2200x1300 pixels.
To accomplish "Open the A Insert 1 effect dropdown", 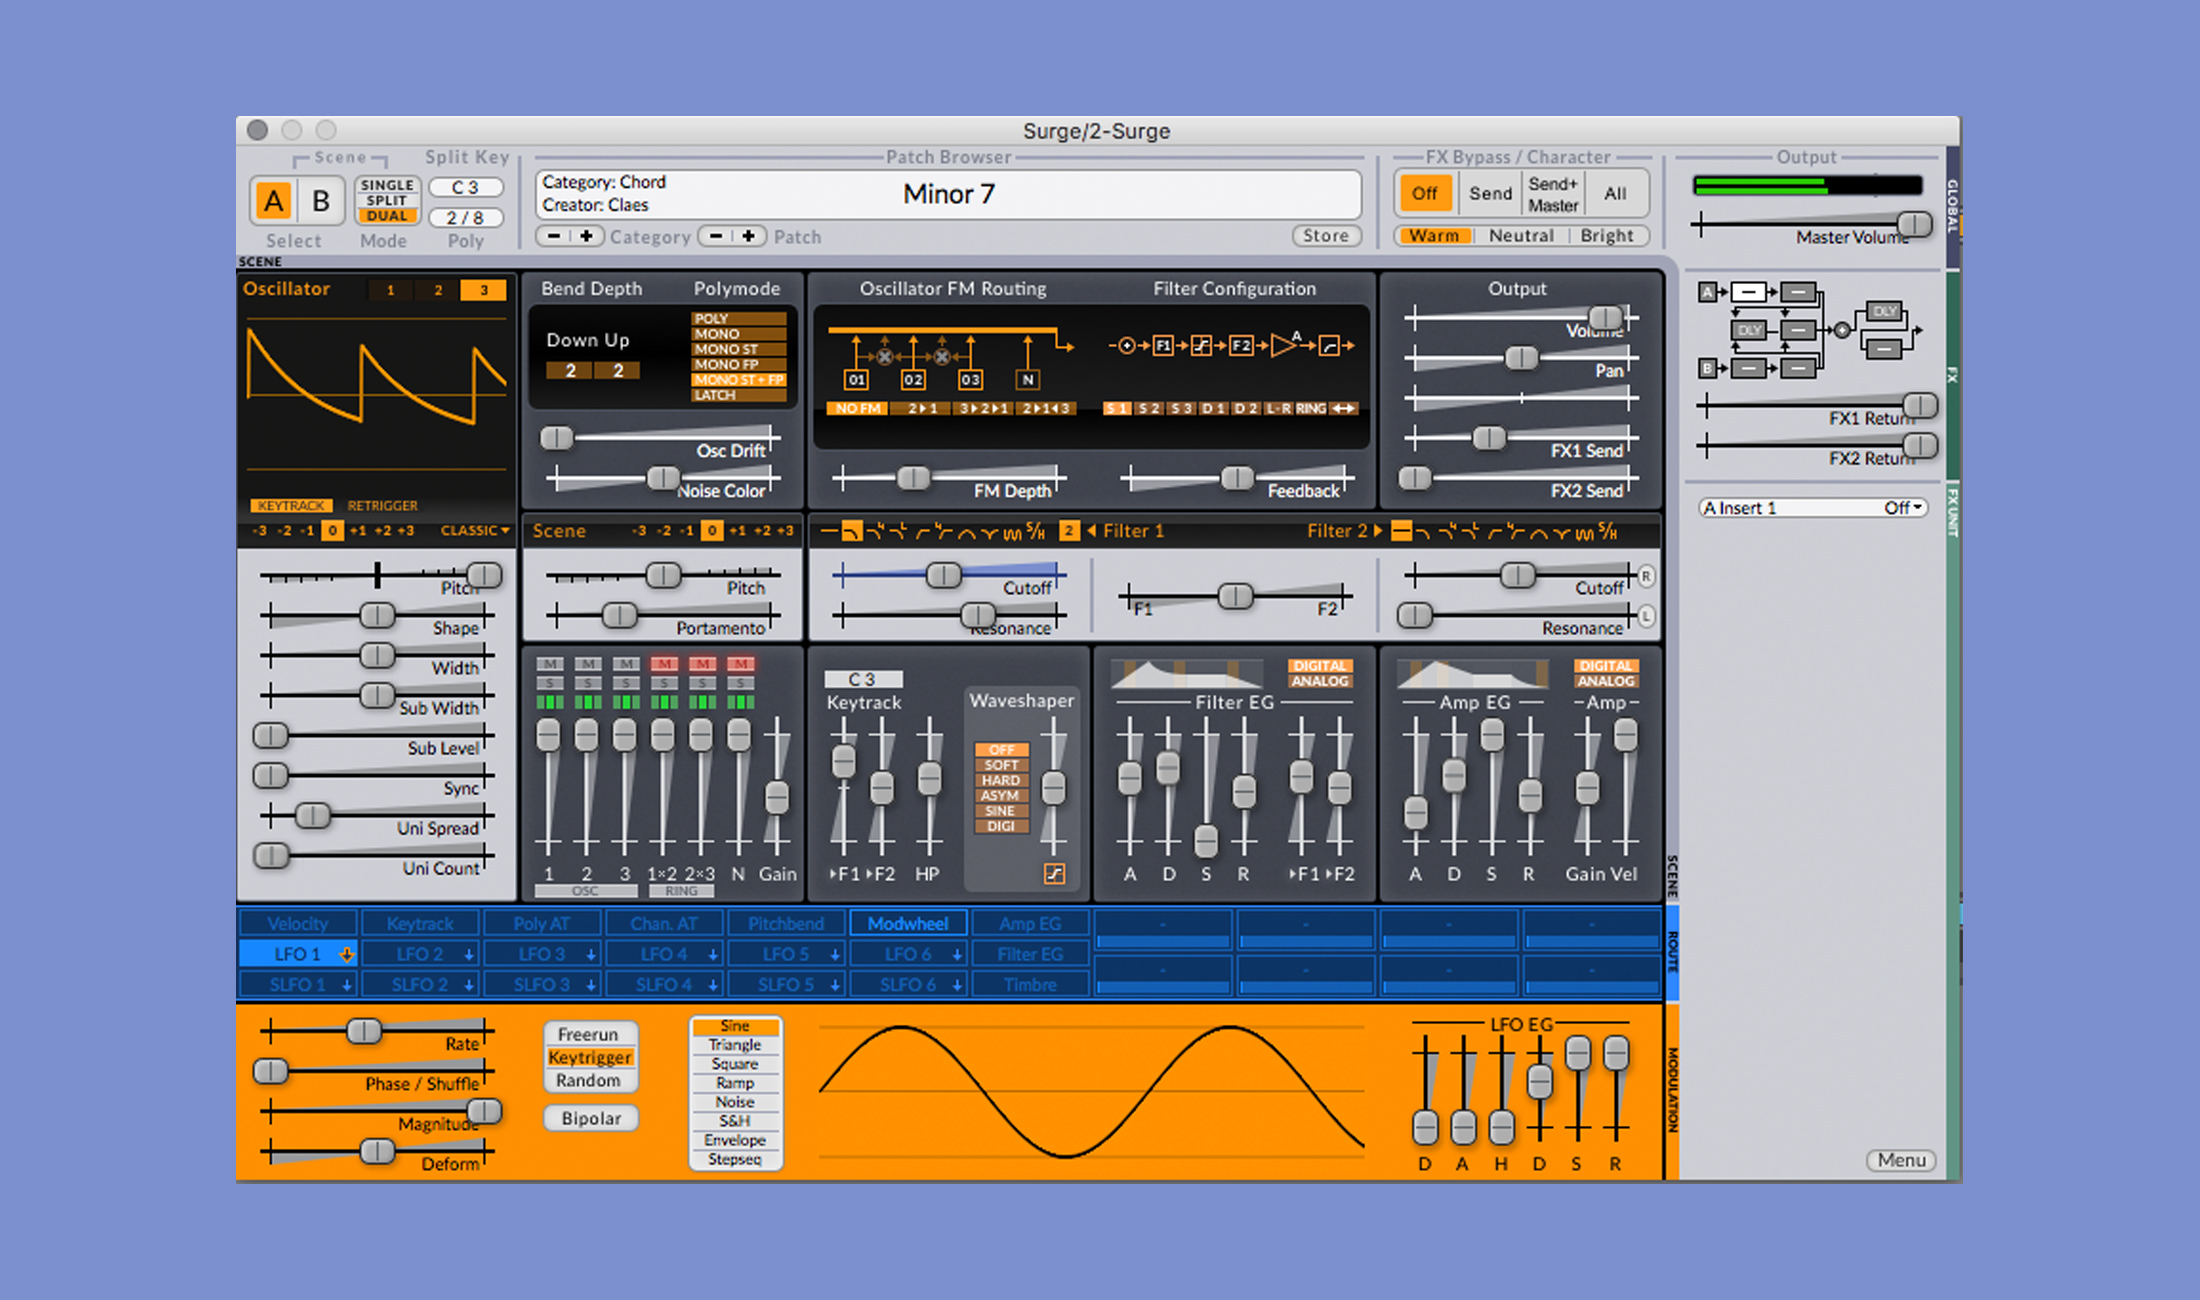I will point(1812,508).
